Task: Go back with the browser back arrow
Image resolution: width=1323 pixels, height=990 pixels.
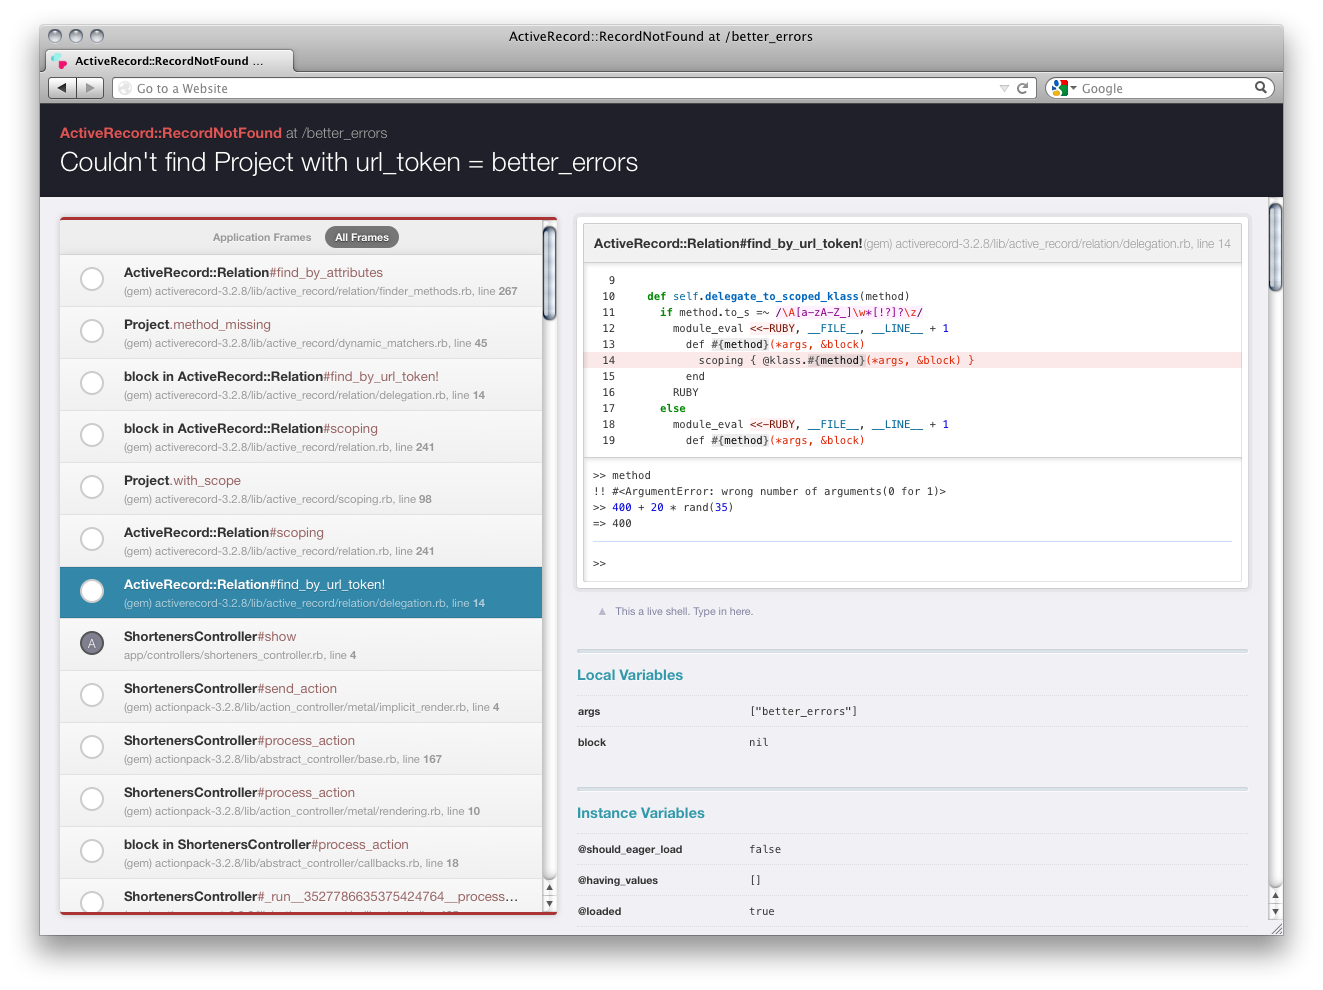Action: point(62,88)
